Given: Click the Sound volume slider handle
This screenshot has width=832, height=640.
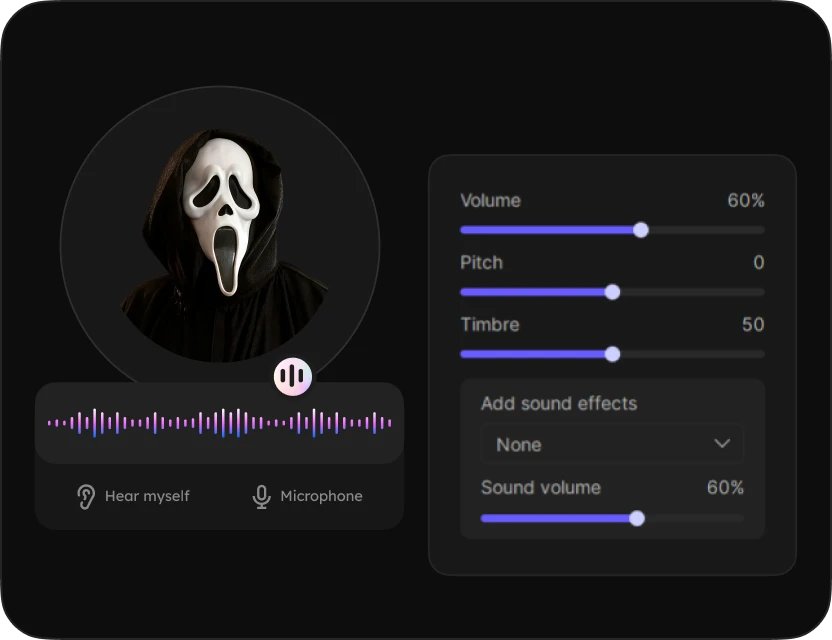Looking at the screenshot, I should [x=637, y=518].
